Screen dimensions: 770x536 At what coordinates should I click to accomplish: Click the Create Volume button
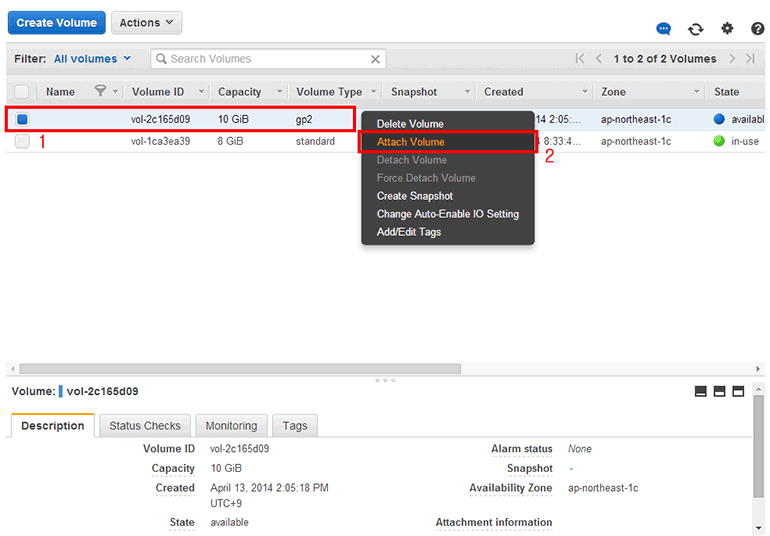coord(56,22)
